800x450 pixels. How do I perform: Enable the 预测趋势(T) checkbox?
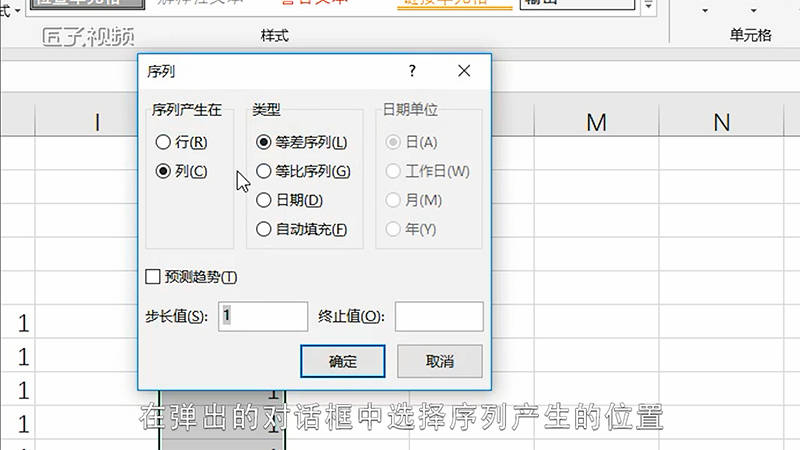(x=153, y=277)
